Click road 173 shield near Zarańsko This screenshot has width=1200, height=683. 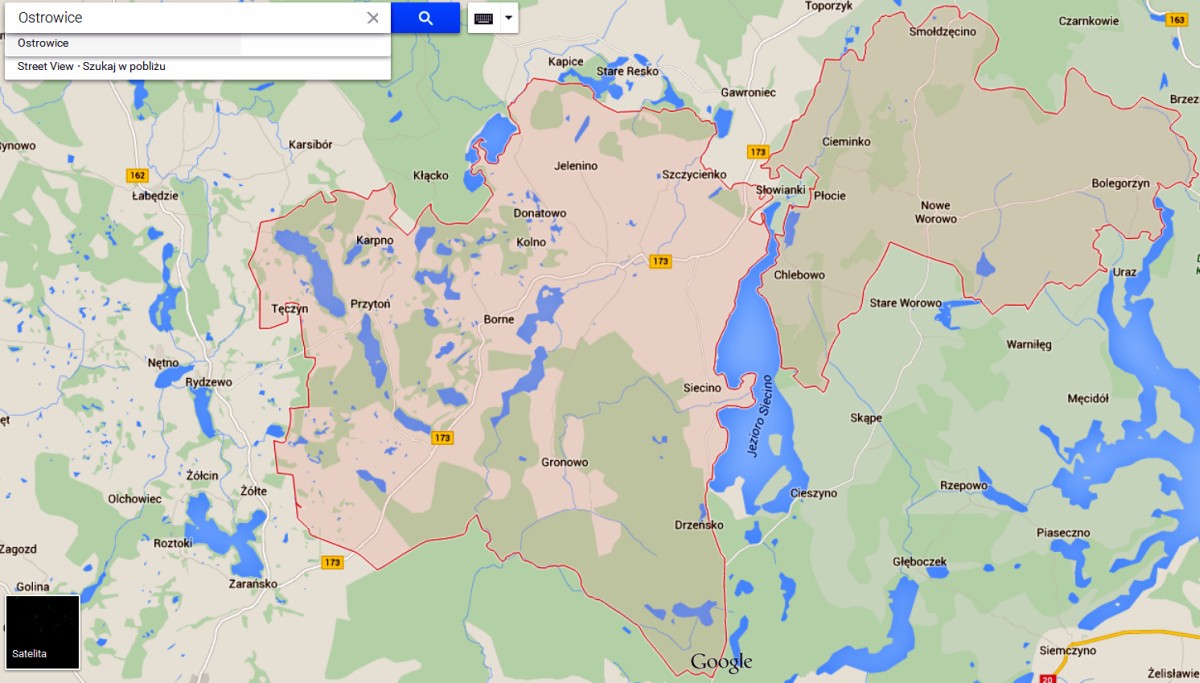click(333, 562)
